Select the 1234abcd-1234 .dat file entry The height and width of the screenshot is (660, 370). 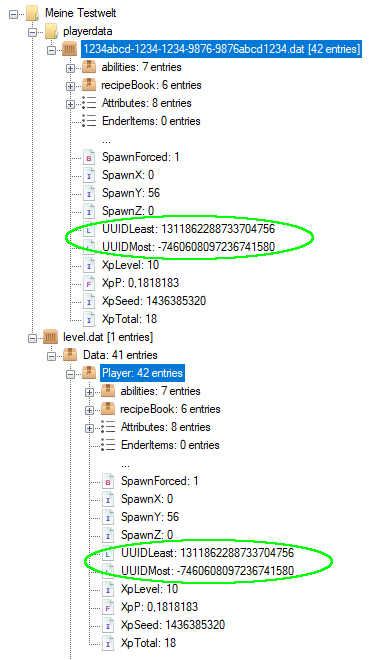click(221, 50)
